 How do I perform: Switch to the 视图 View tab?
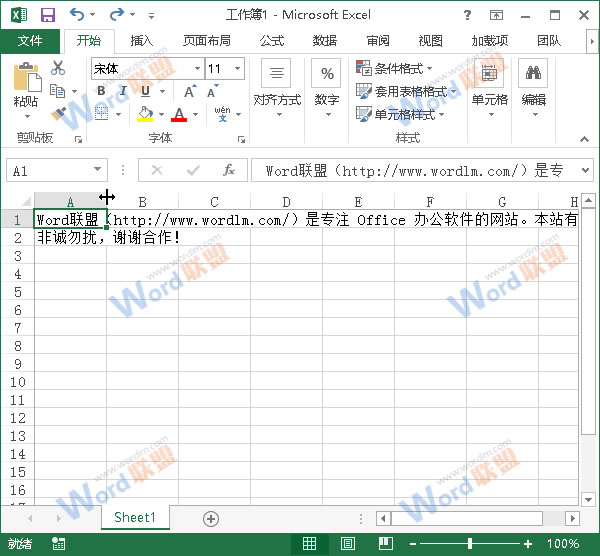coord(430,41)
